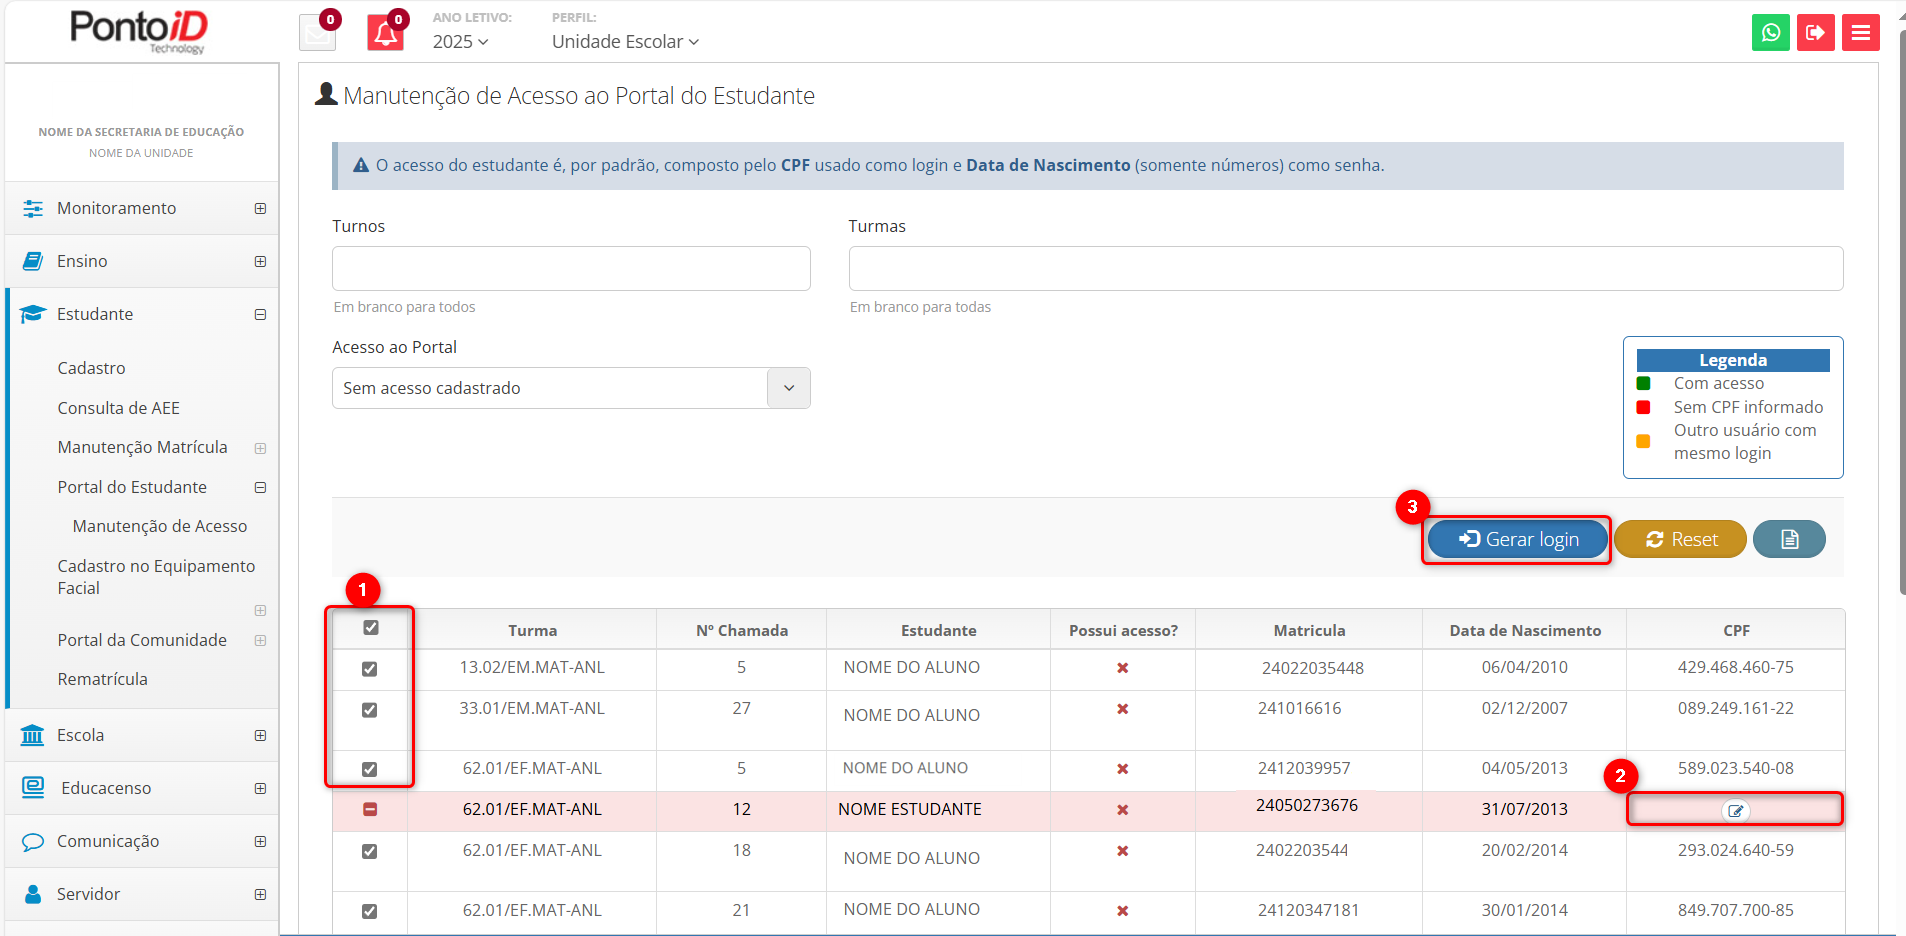Toggle the select-all checkbox in table header
The height and width of the screenshot is (936, 1906).
(371, 628)
